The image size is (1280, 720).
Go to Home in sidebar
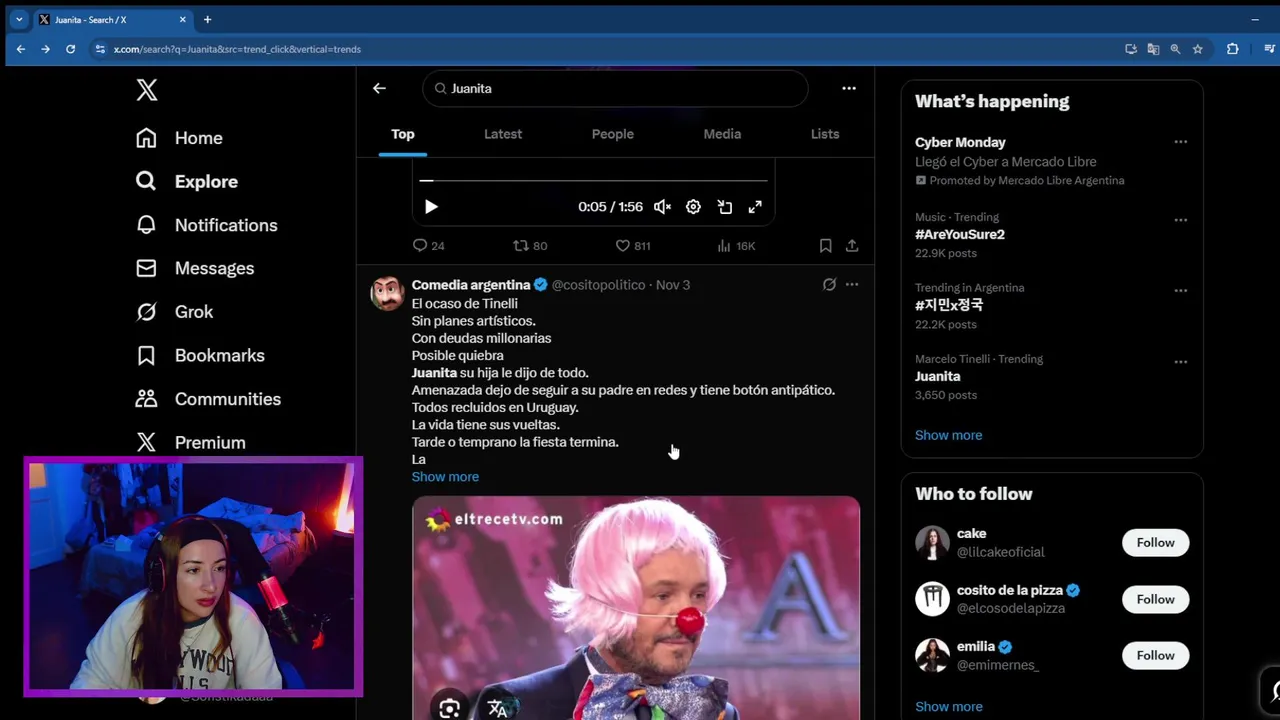pyautogui.click(x=179, y=138)
